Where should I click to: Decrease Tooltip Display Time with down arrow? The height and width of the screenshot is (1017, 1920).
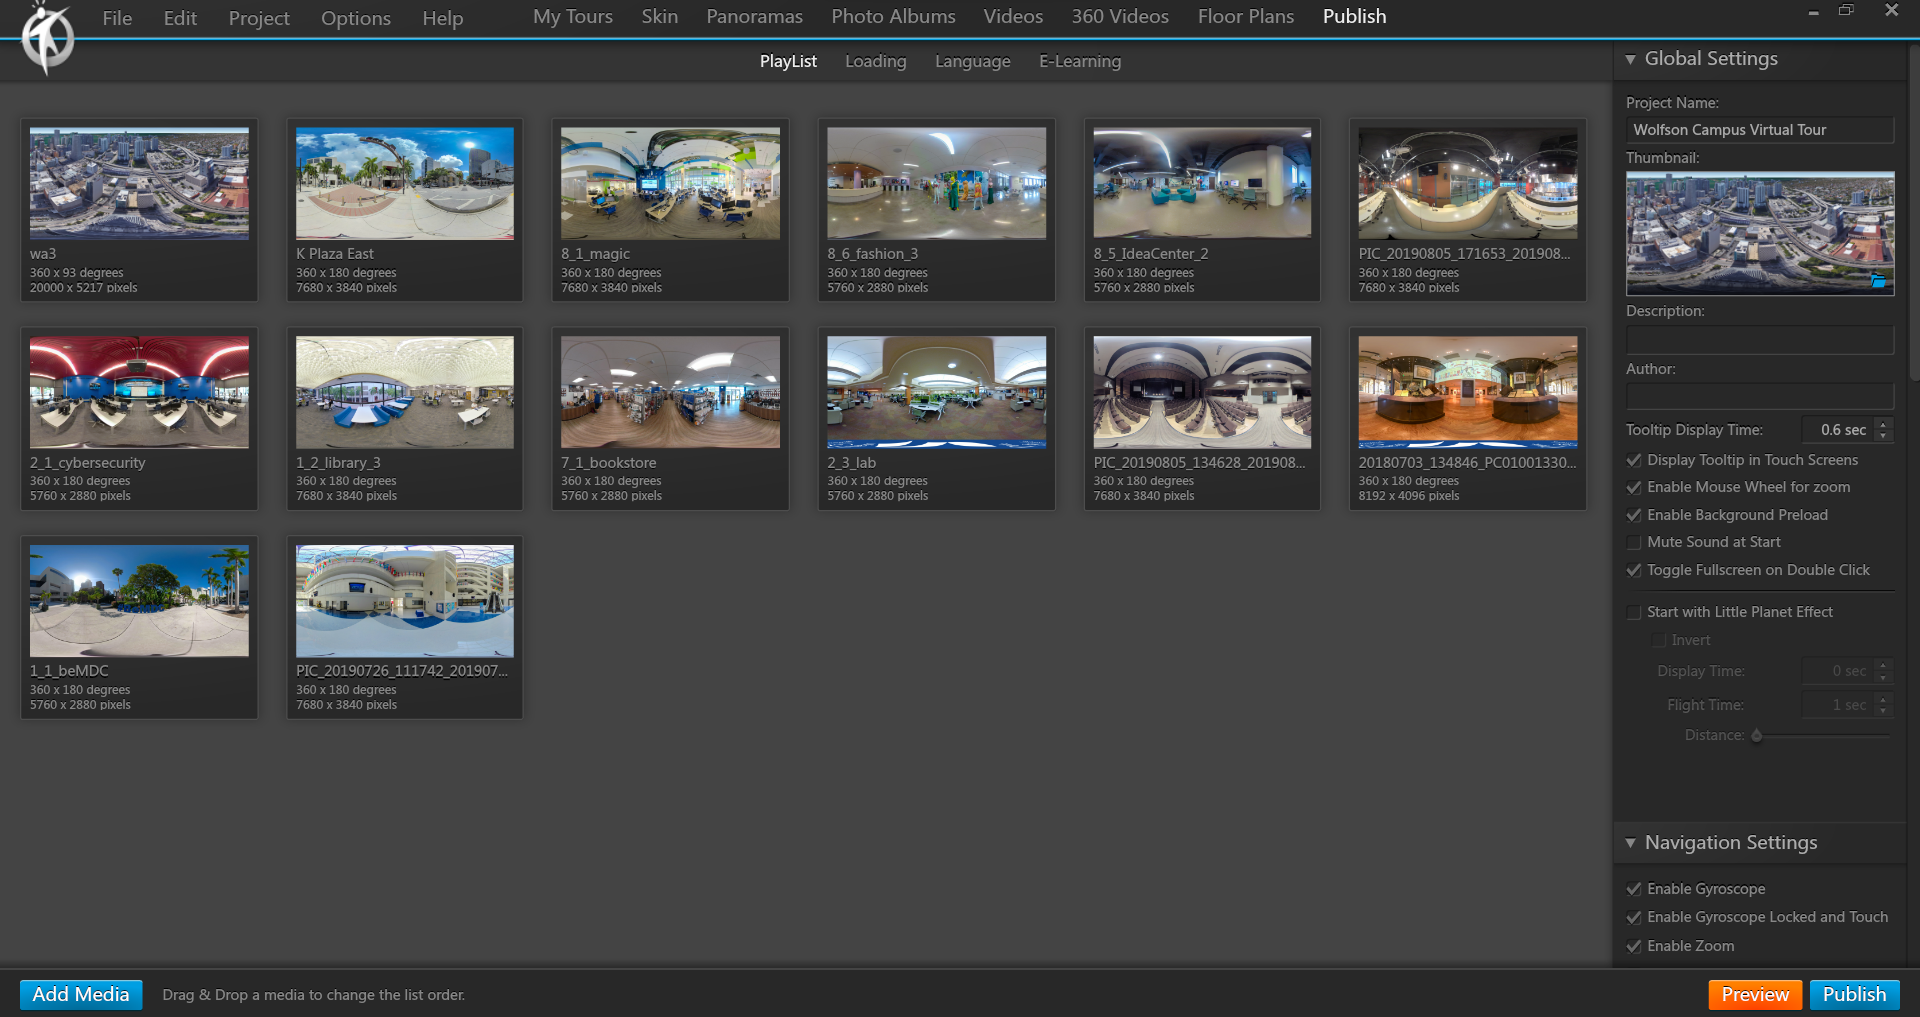click(x=1883, y=436)
